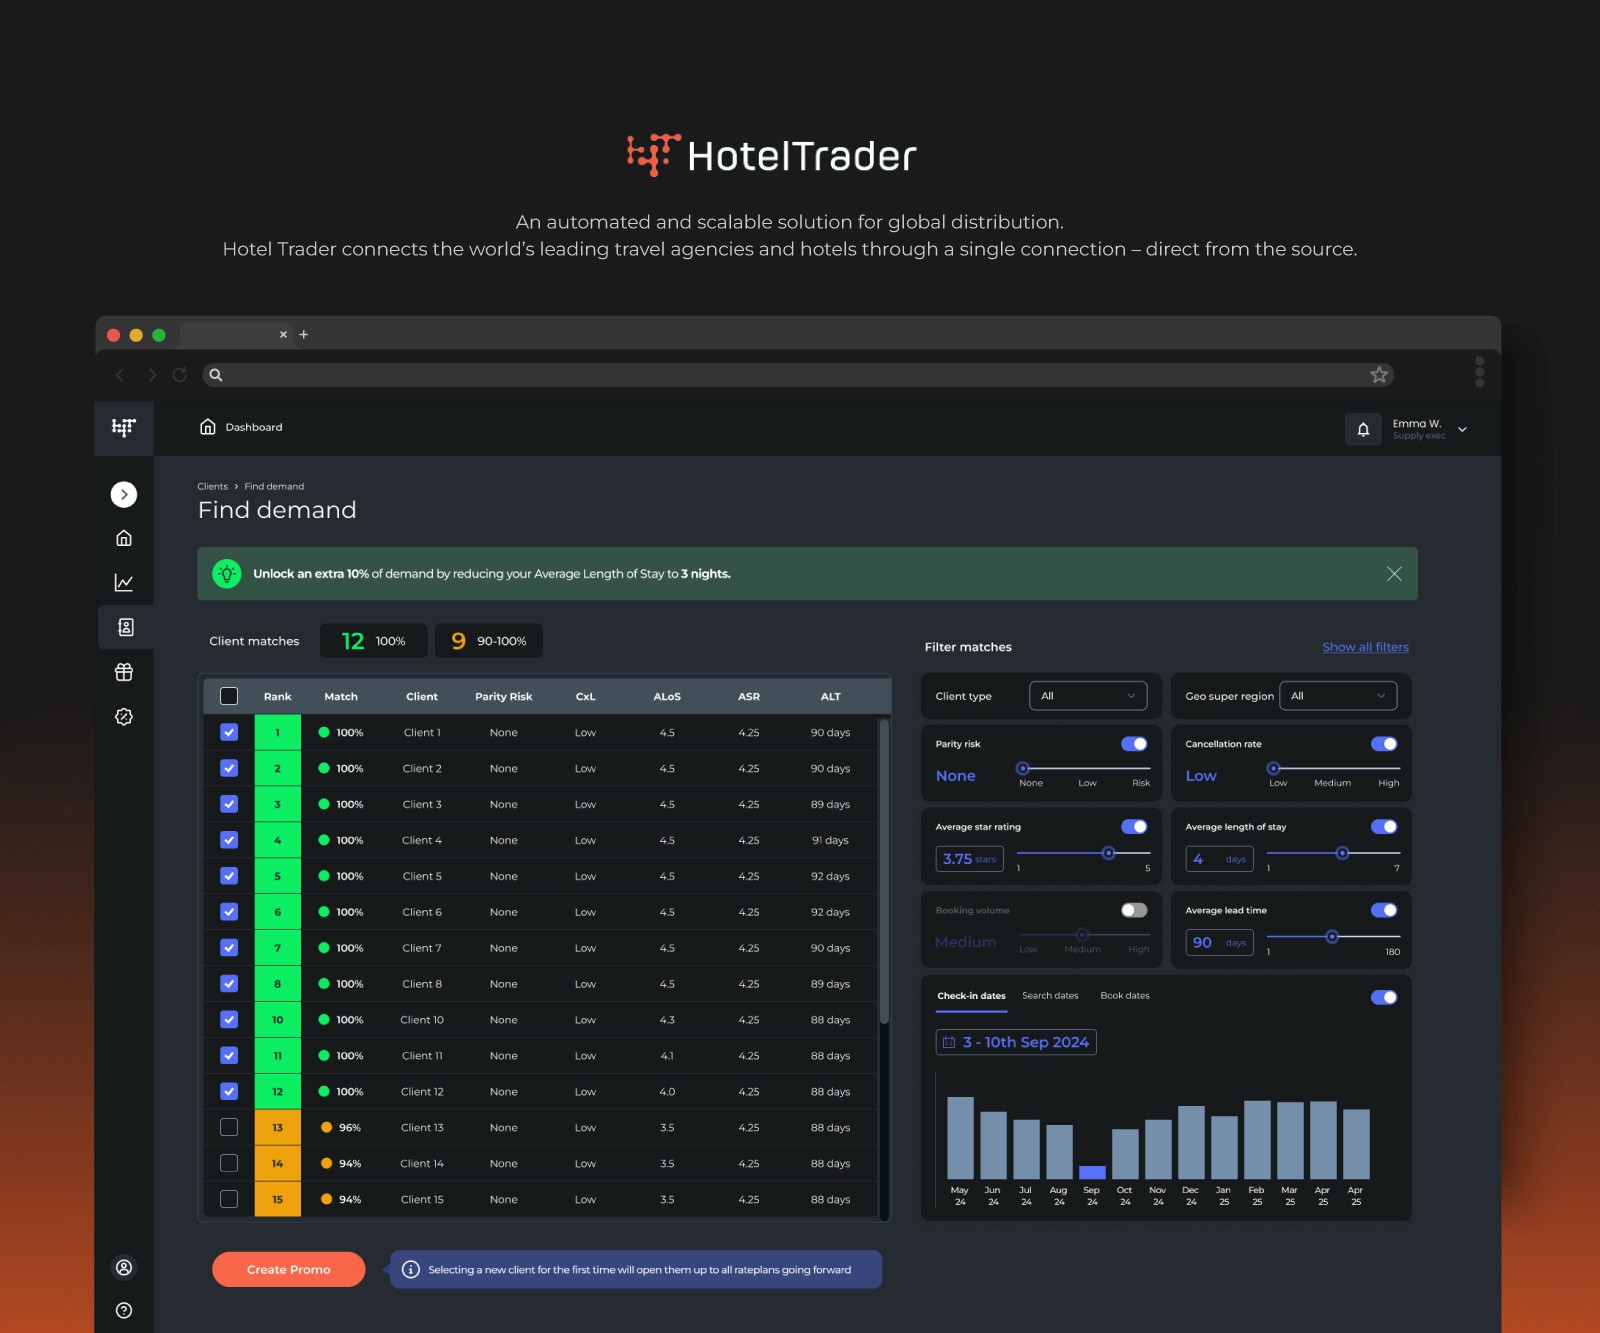
Task: Open the Geo super region dropdown
Action: 1338,696
